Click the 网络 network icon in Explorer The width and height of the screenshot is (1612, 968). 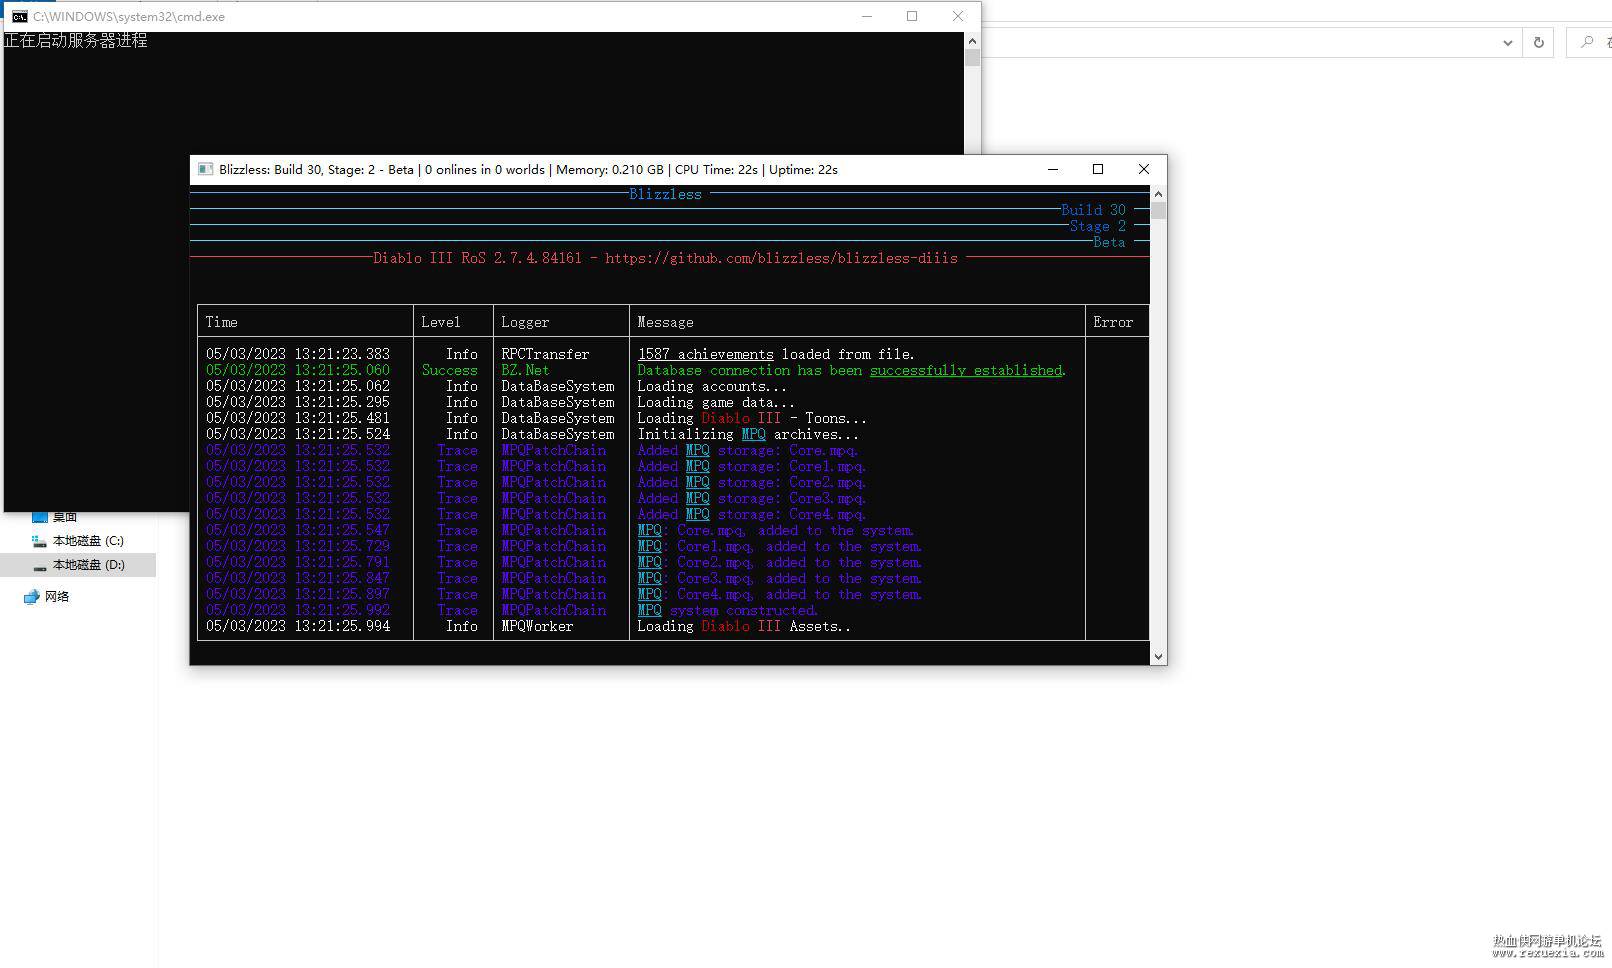(31, 597)
